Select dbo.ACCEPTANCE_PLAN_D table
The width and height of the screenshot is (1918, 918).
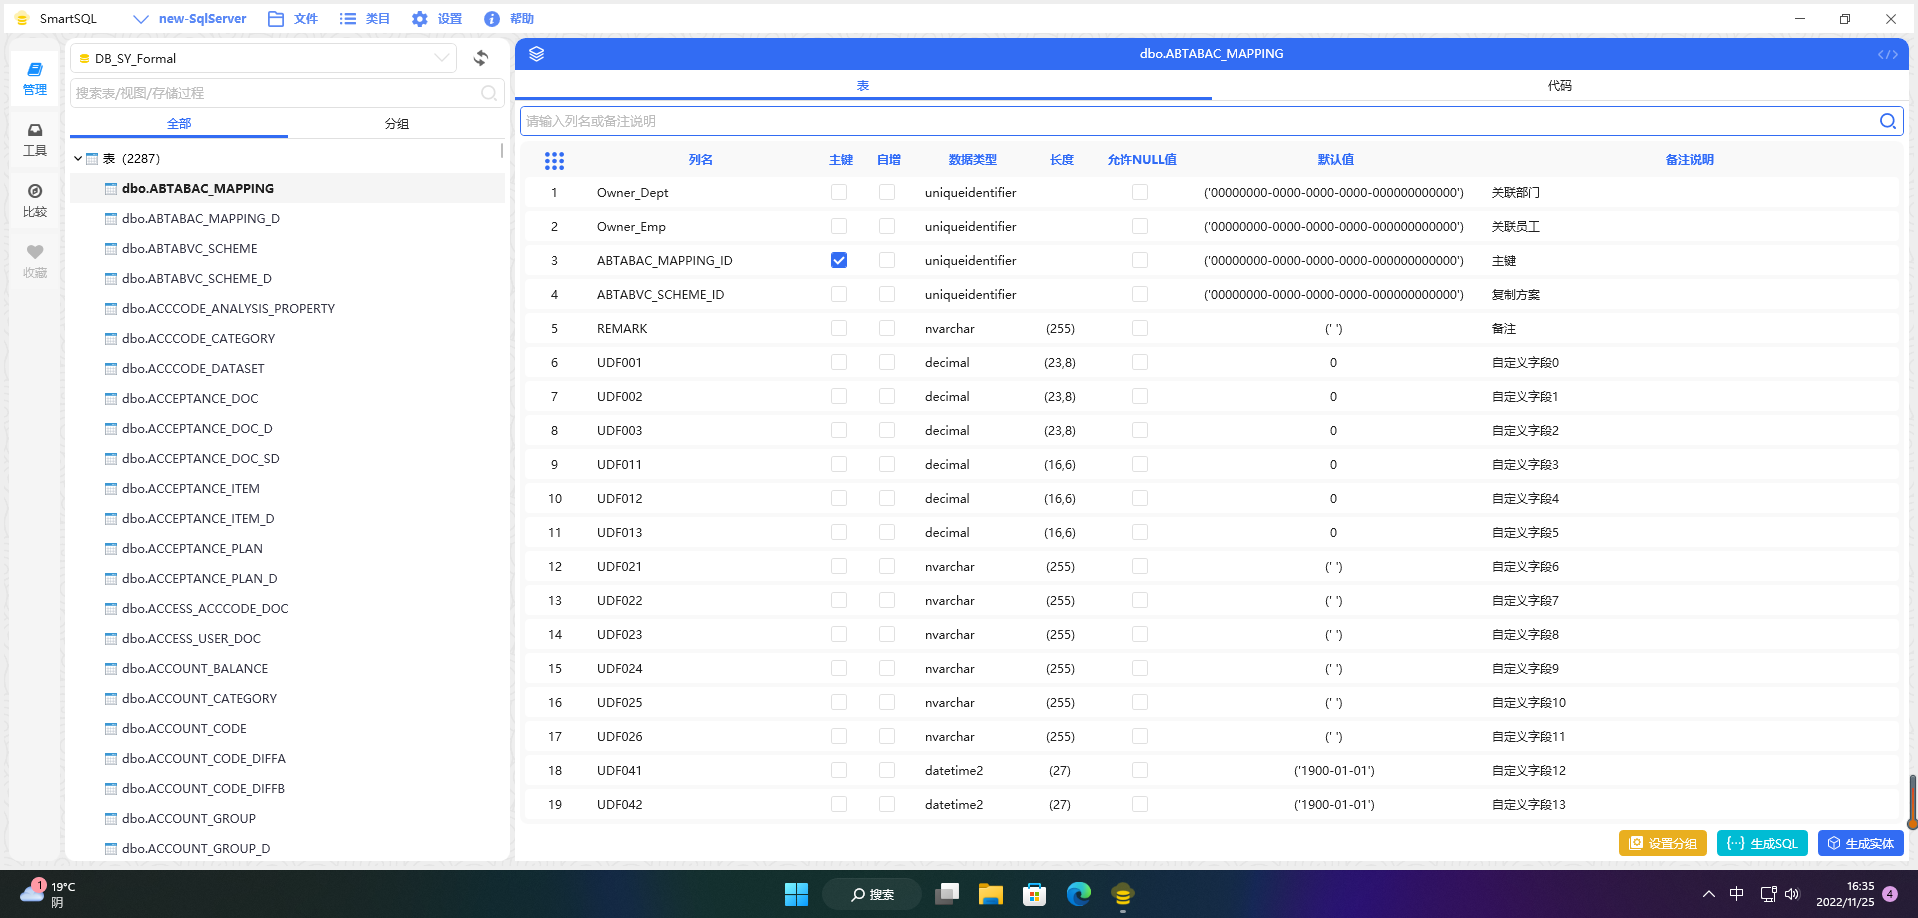199,579
